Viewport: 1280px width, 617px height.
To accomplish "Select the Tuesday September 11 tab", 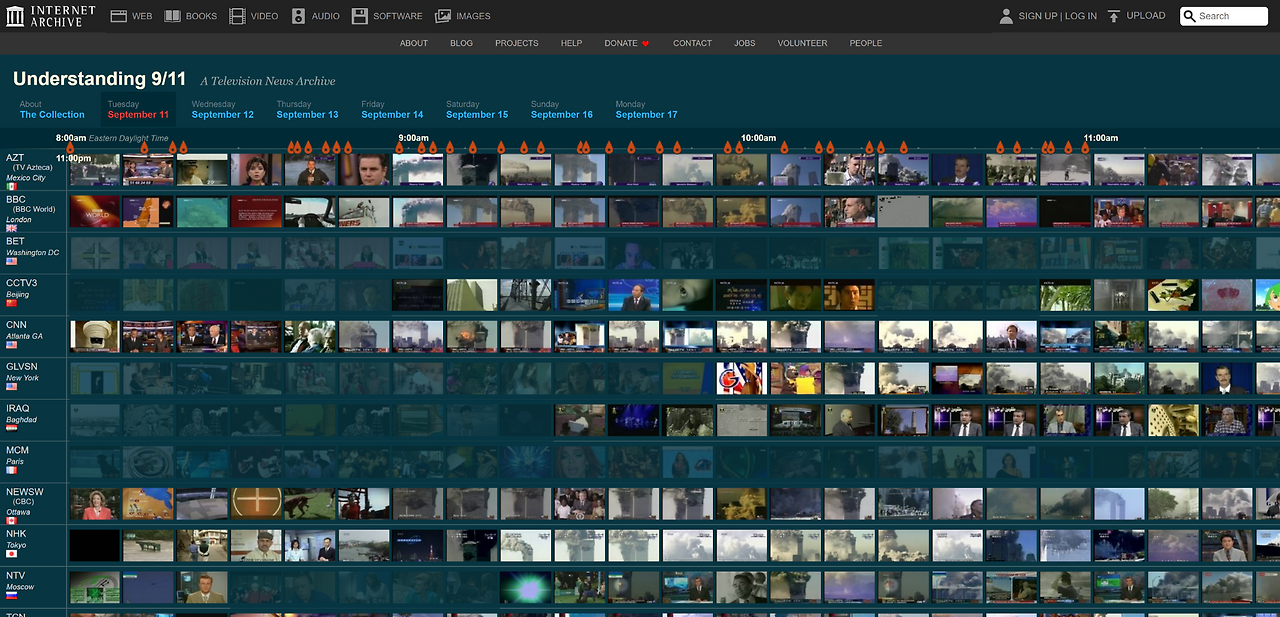I will tap(138, 110).
